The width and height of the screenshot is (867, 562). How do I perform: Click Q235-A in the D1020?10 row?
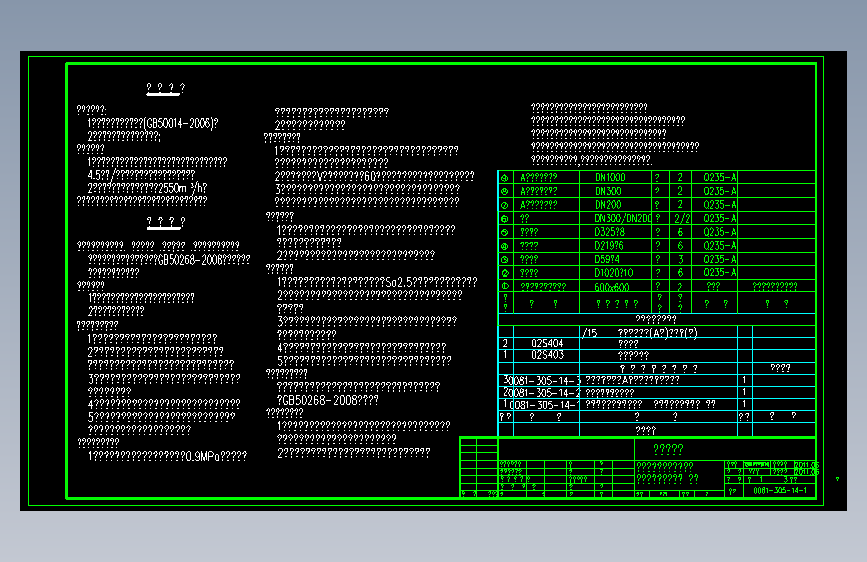[720, 273]
